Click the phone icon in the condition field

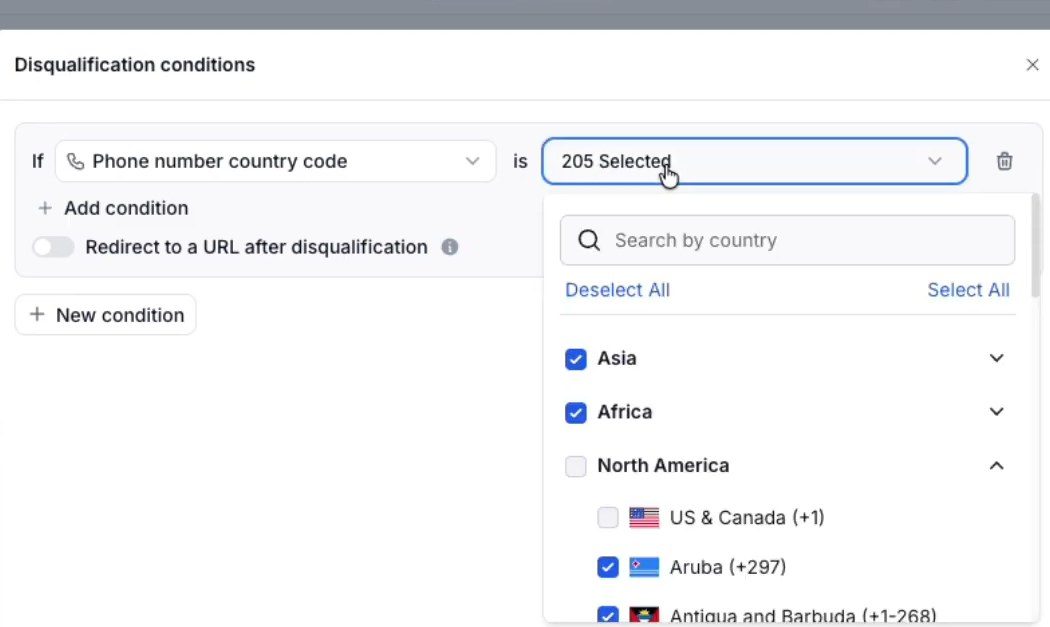tap(76, 161)
